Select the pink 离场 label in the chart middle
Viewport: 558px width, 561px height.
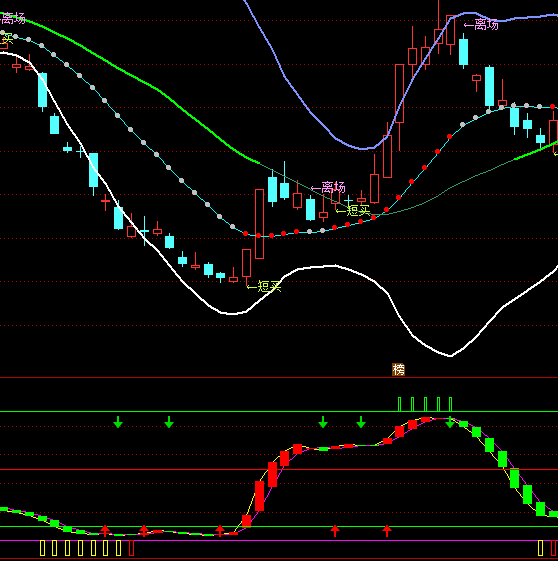[328, 187]
